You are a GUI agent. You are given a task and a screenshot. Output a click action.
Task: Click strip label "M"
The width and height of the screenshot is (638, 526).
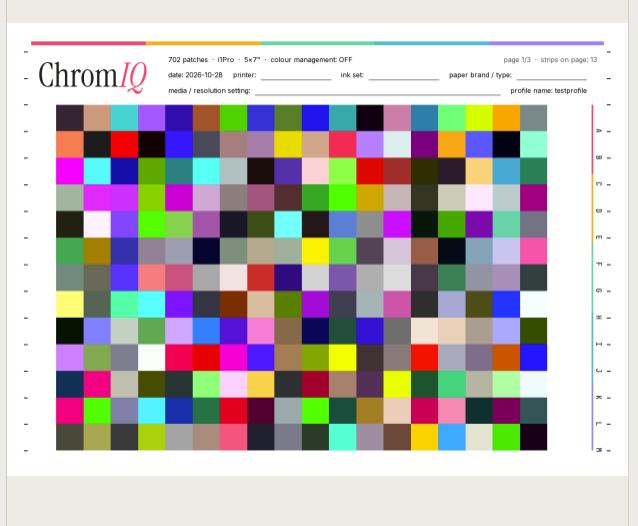(599, 450)
